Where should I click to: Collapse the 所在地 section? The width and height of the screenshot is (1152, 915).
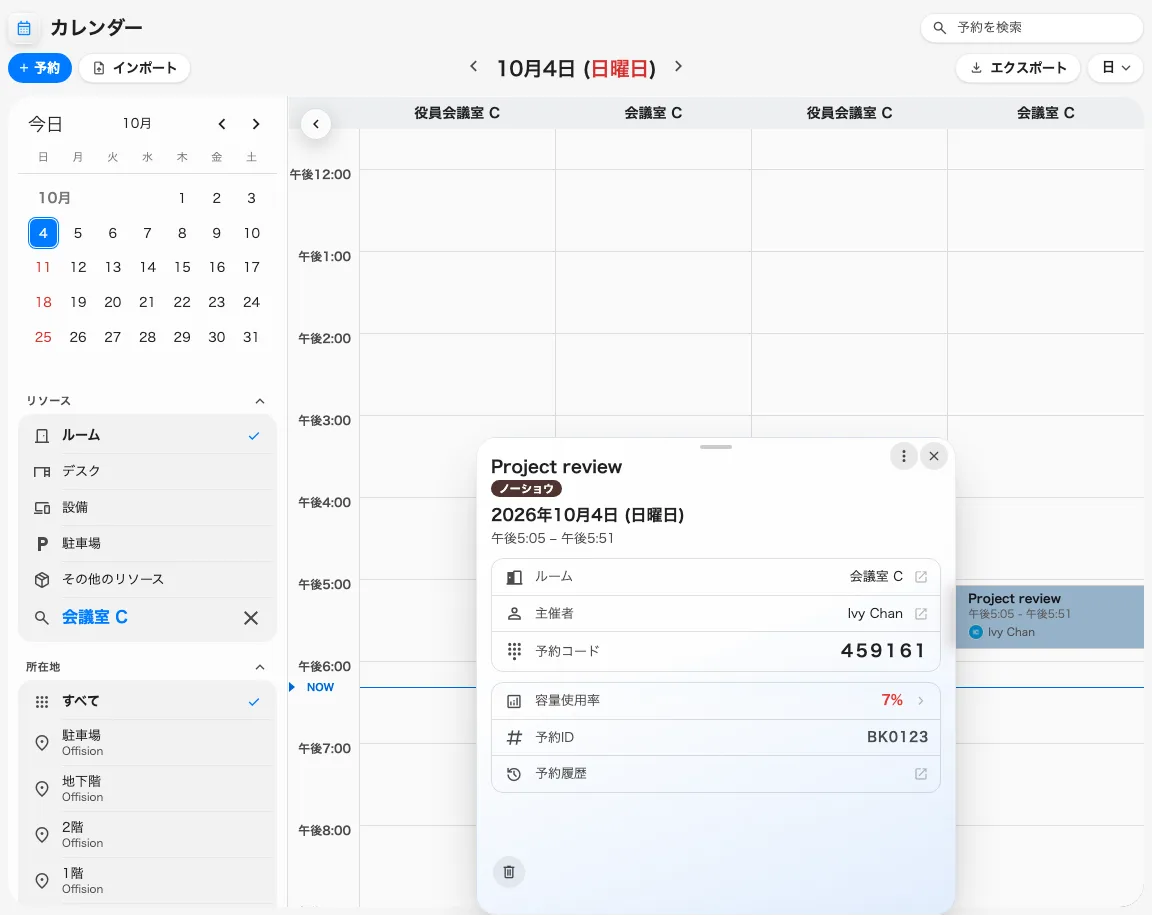(x=259, y=667)
